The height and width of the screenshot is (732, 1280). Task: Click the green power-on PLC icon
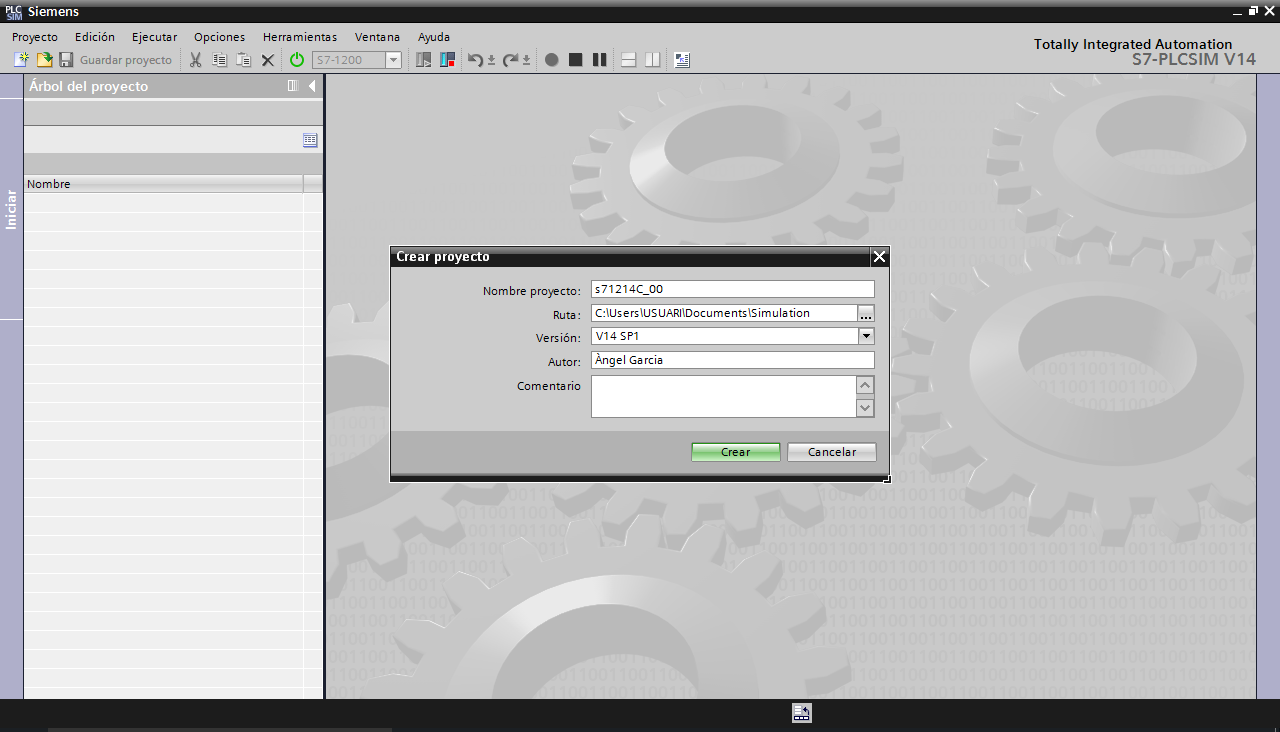pyautogui.click(x=297, y=60)
